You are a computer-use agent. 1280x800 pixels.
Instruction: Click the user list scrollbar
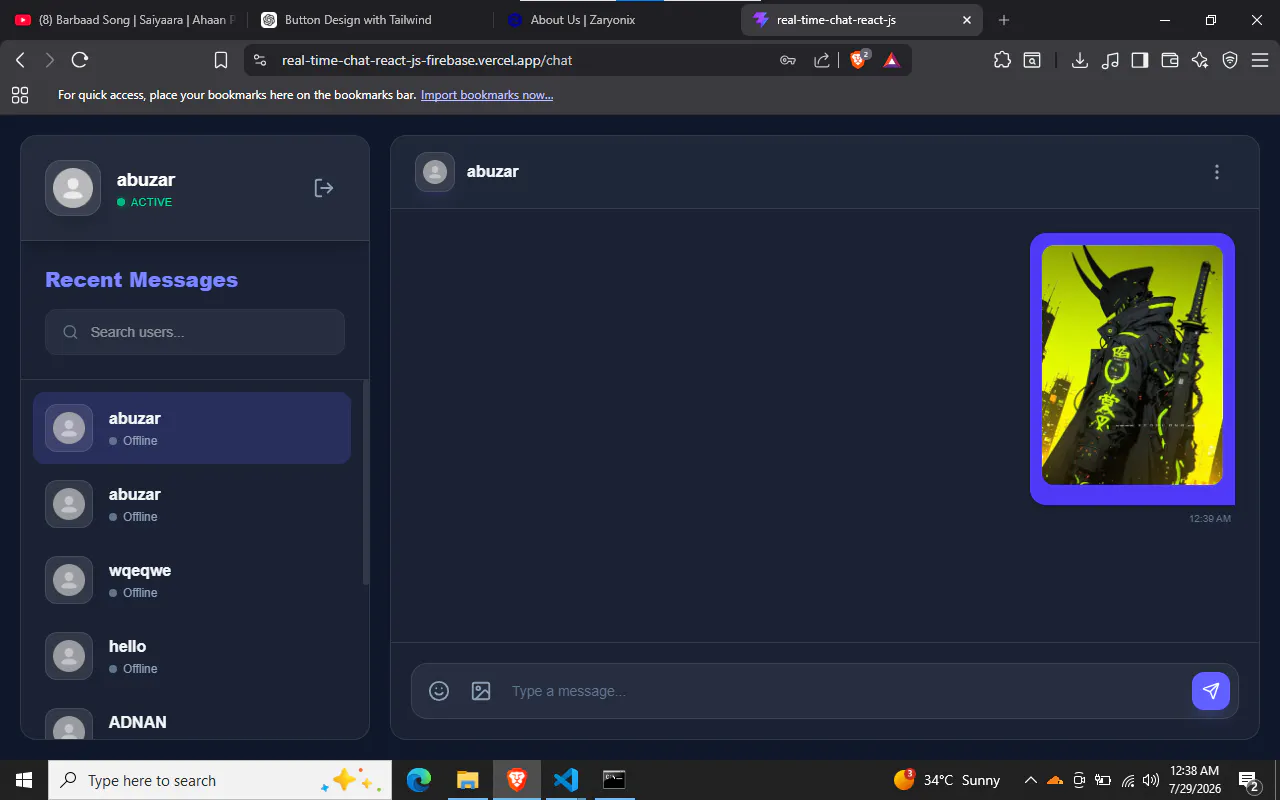click(x=365, y=482)
